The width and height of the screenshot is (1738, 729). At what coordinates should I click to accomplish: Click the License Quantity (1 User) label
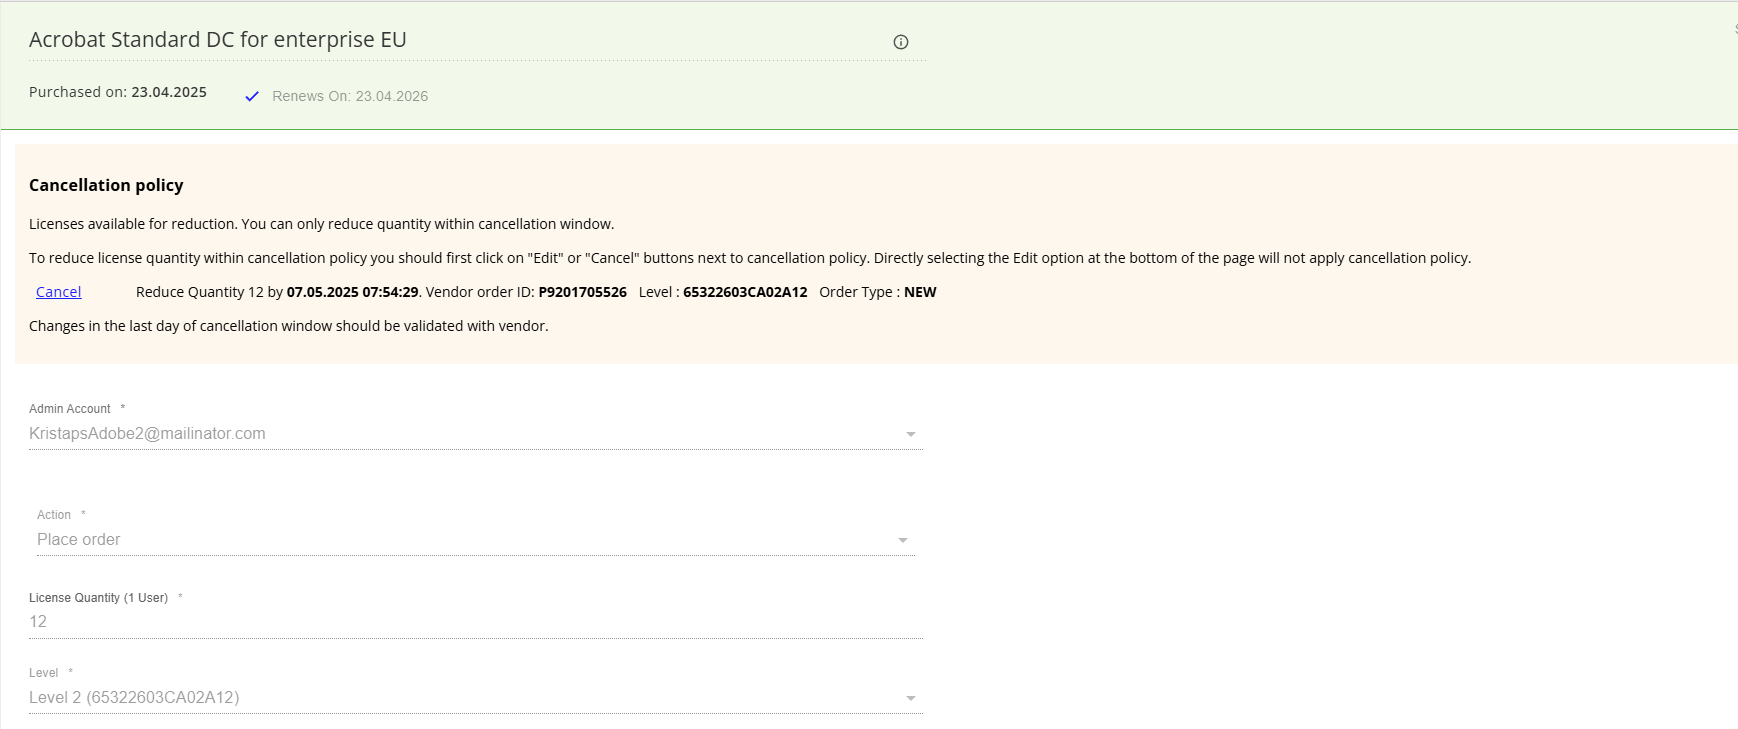pos(98,598)
